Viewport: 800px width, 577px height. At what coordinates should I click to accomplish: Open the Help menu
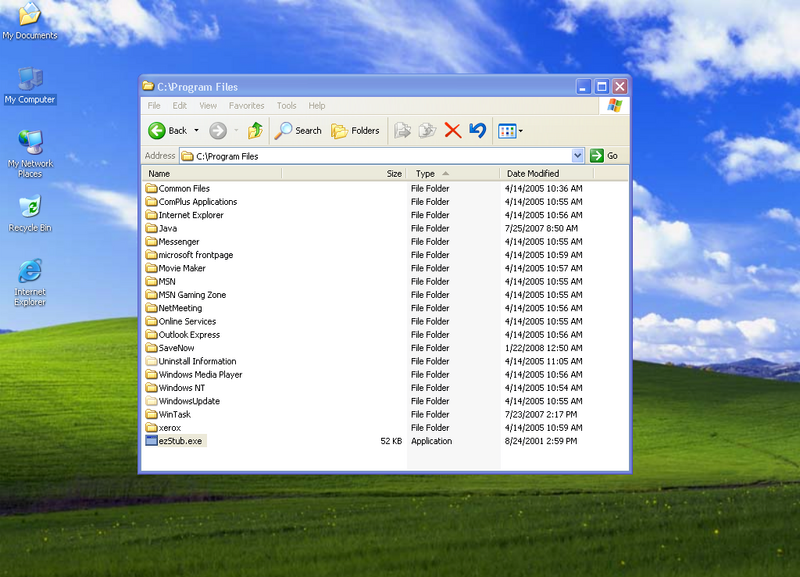click(x=316, y=106)
